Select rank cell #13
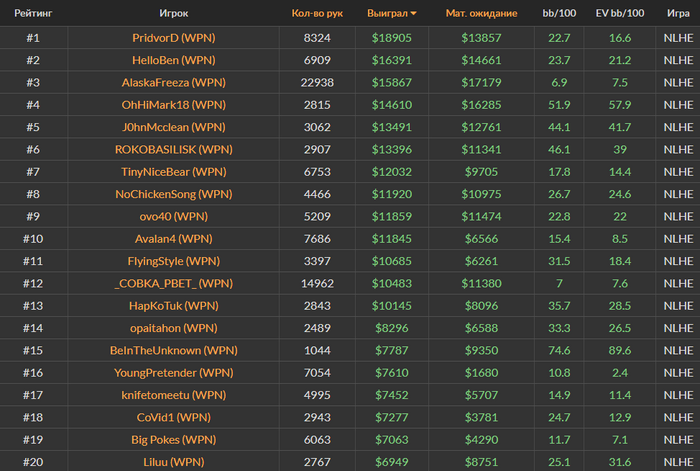This screenshot has width=700, height=471. (33, 306)
